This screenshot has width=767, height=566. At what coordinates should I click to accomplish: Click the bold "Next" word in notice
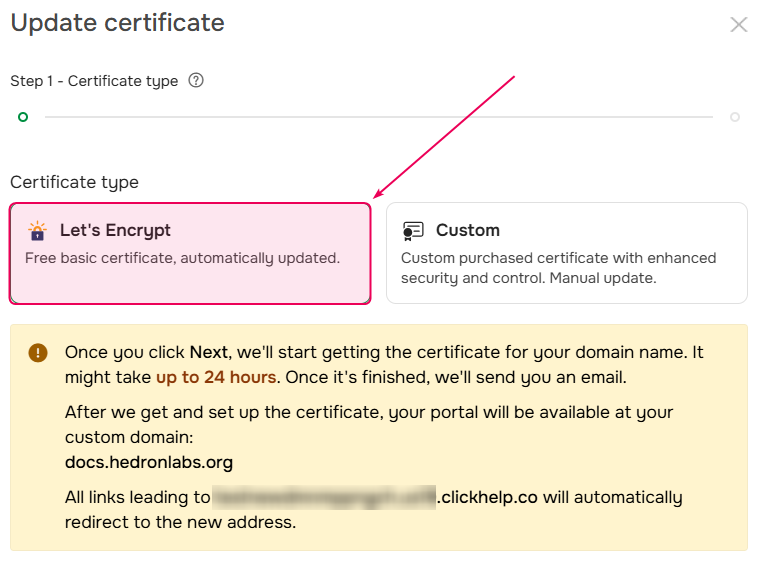[209, 352]
